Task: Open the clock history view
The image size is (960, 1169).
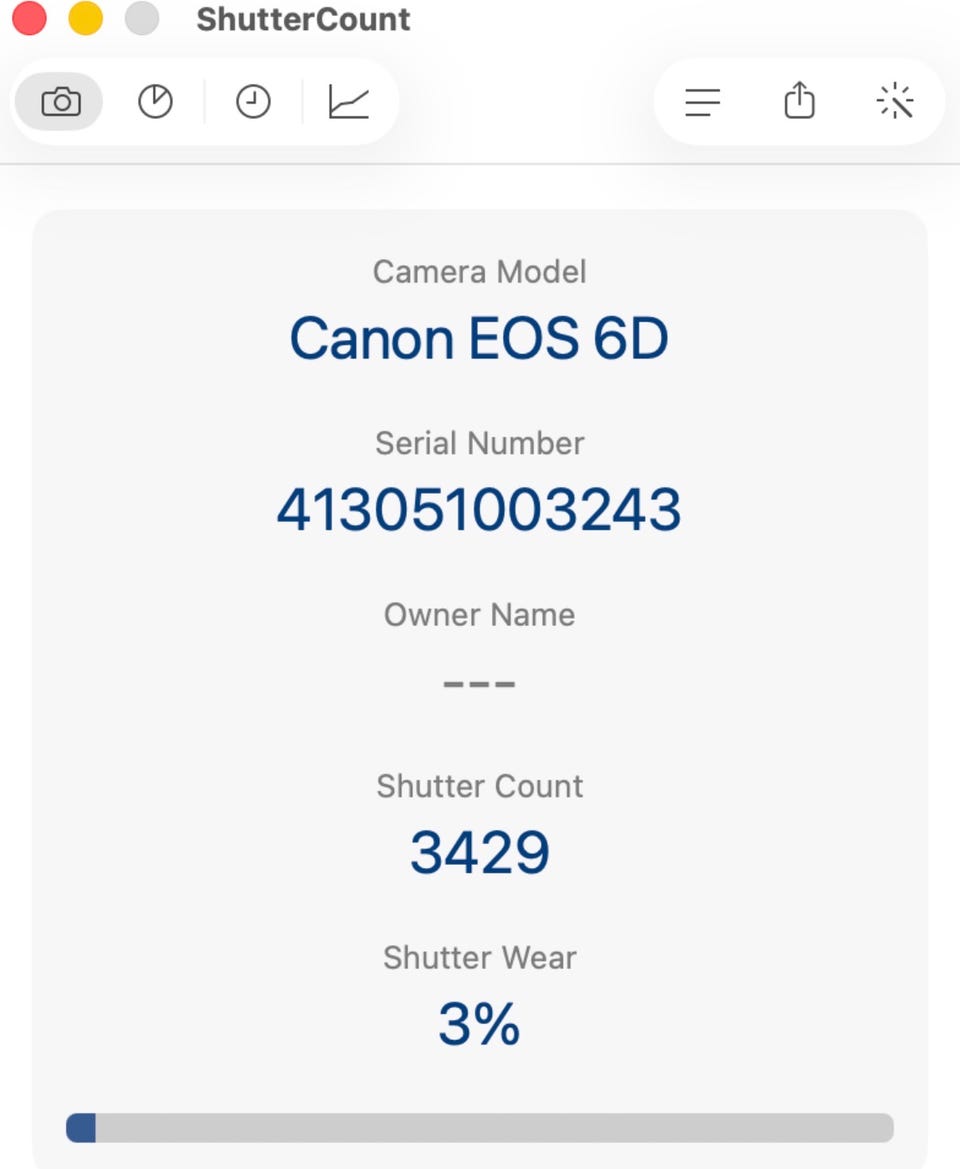Action: click(x=253, y=101)
